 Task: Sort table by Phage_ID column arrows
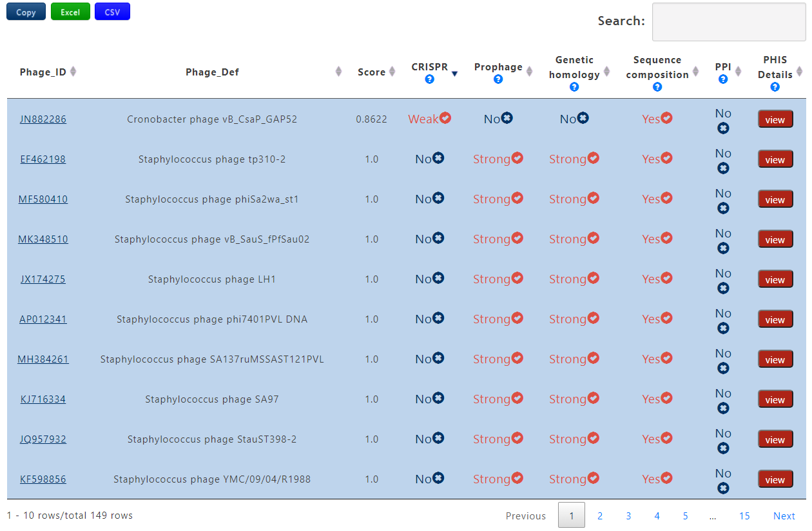(73, 72)
